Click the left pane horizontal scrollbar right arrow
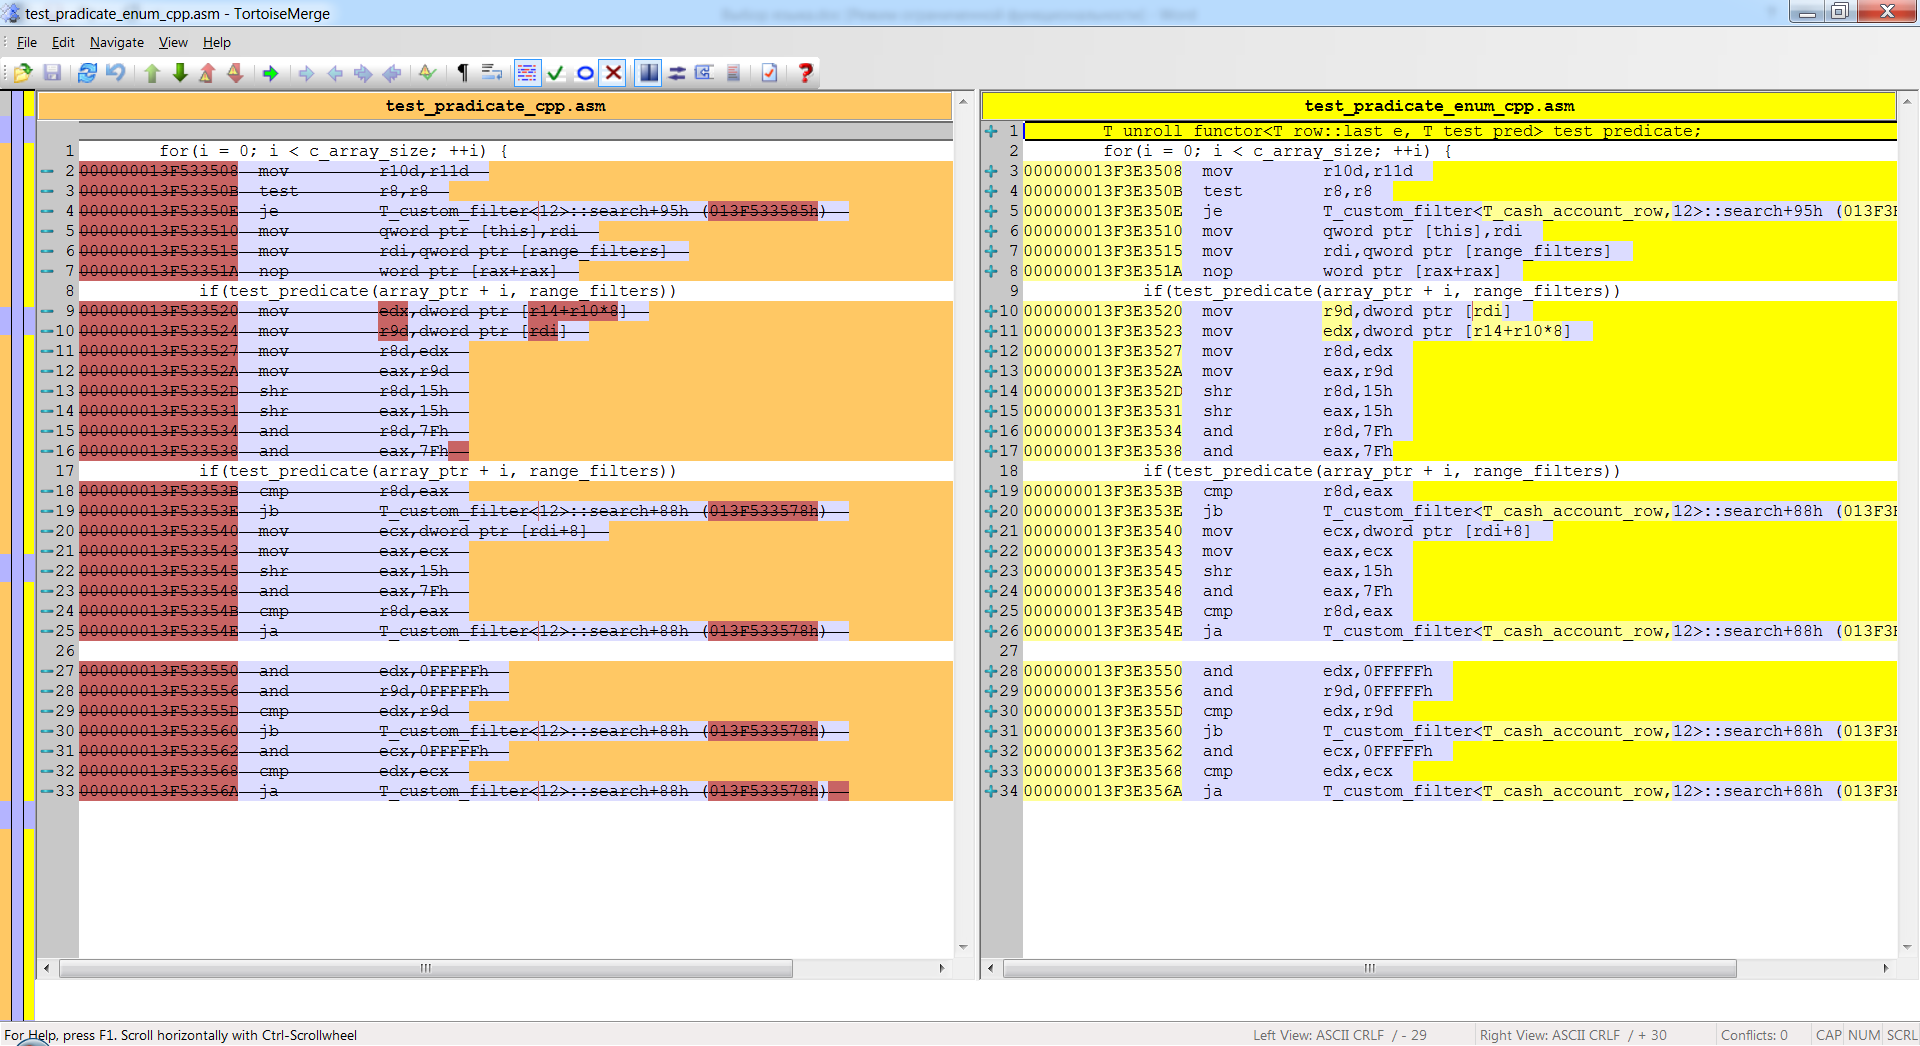Screen dimensions: 1920x1046 point(941,968)
